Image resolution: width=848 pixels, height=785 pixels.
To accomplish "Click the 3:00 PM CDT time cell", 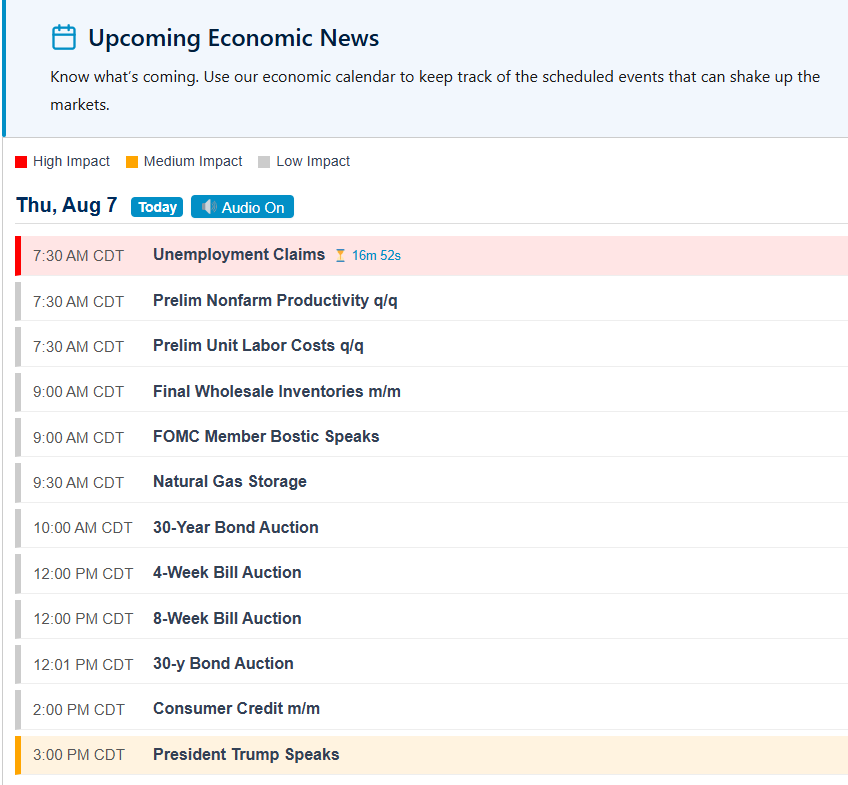I will coord(79,755).
